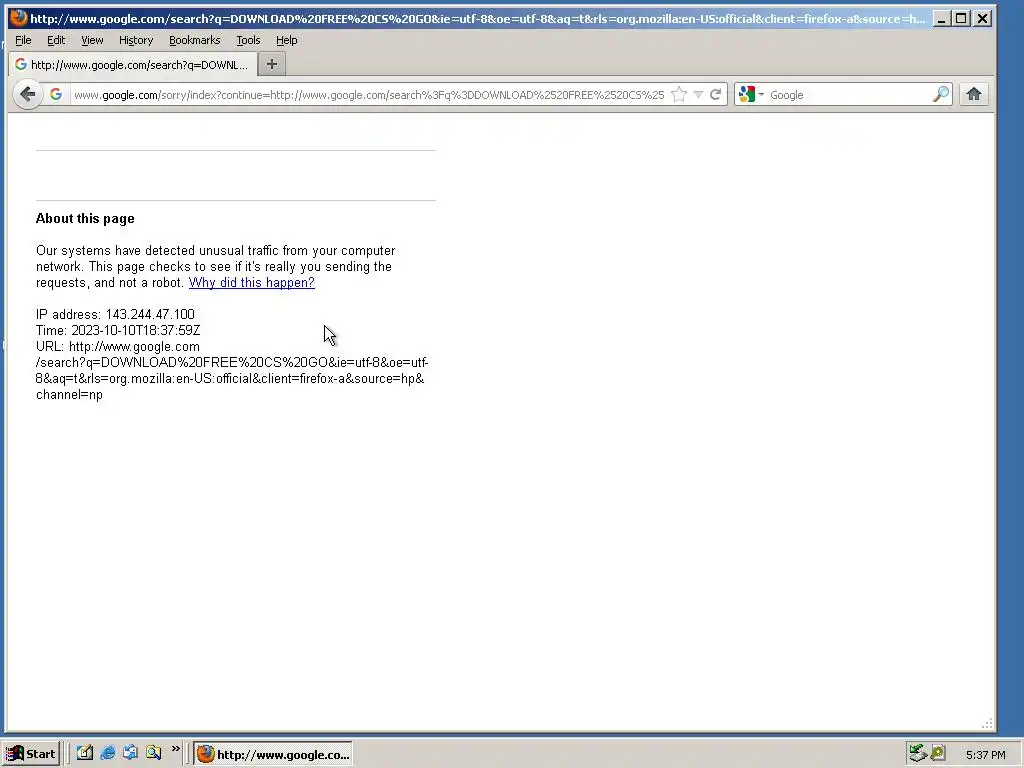Click in the Google search box
Image resolution: width=1024 pixels, height=768 pixels.
(849, 95)
